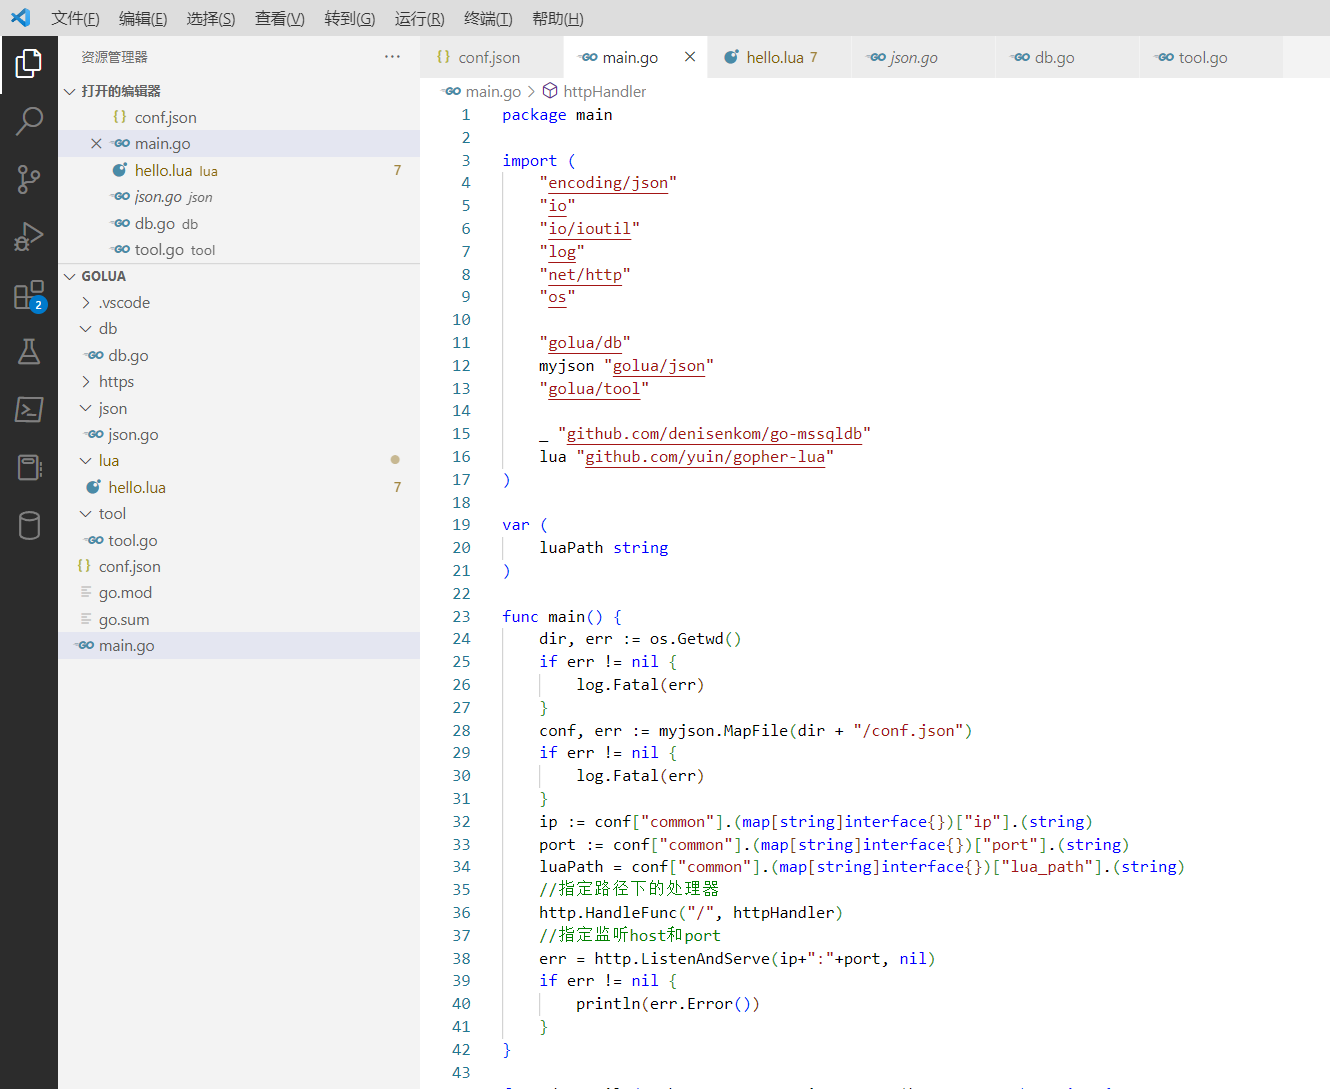1330x1089 pixels.
Task: Open 转到(G) menu
Action: pyautogui.click(x=350, y=18)
